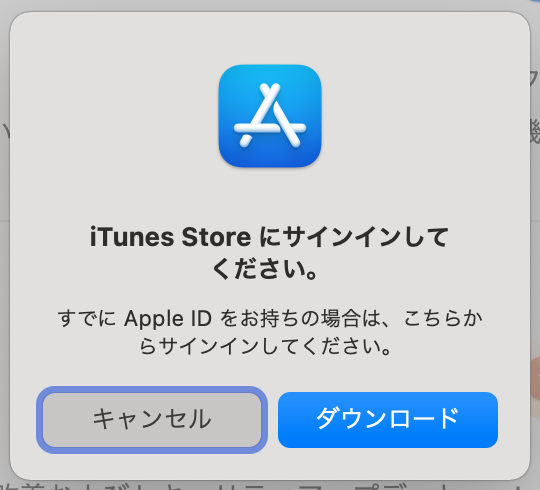540x490 pixels.
Task: Click the すでに text at description start
Action: click(x=87, y=318)
